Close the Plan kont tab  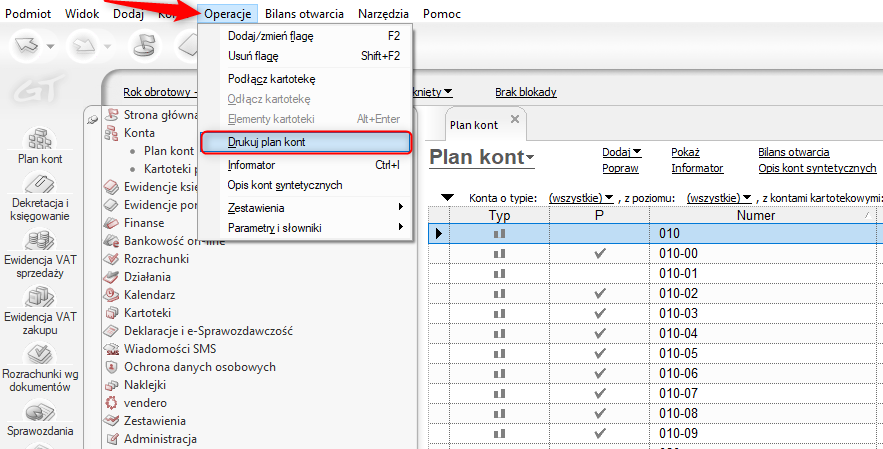(515, 120)
